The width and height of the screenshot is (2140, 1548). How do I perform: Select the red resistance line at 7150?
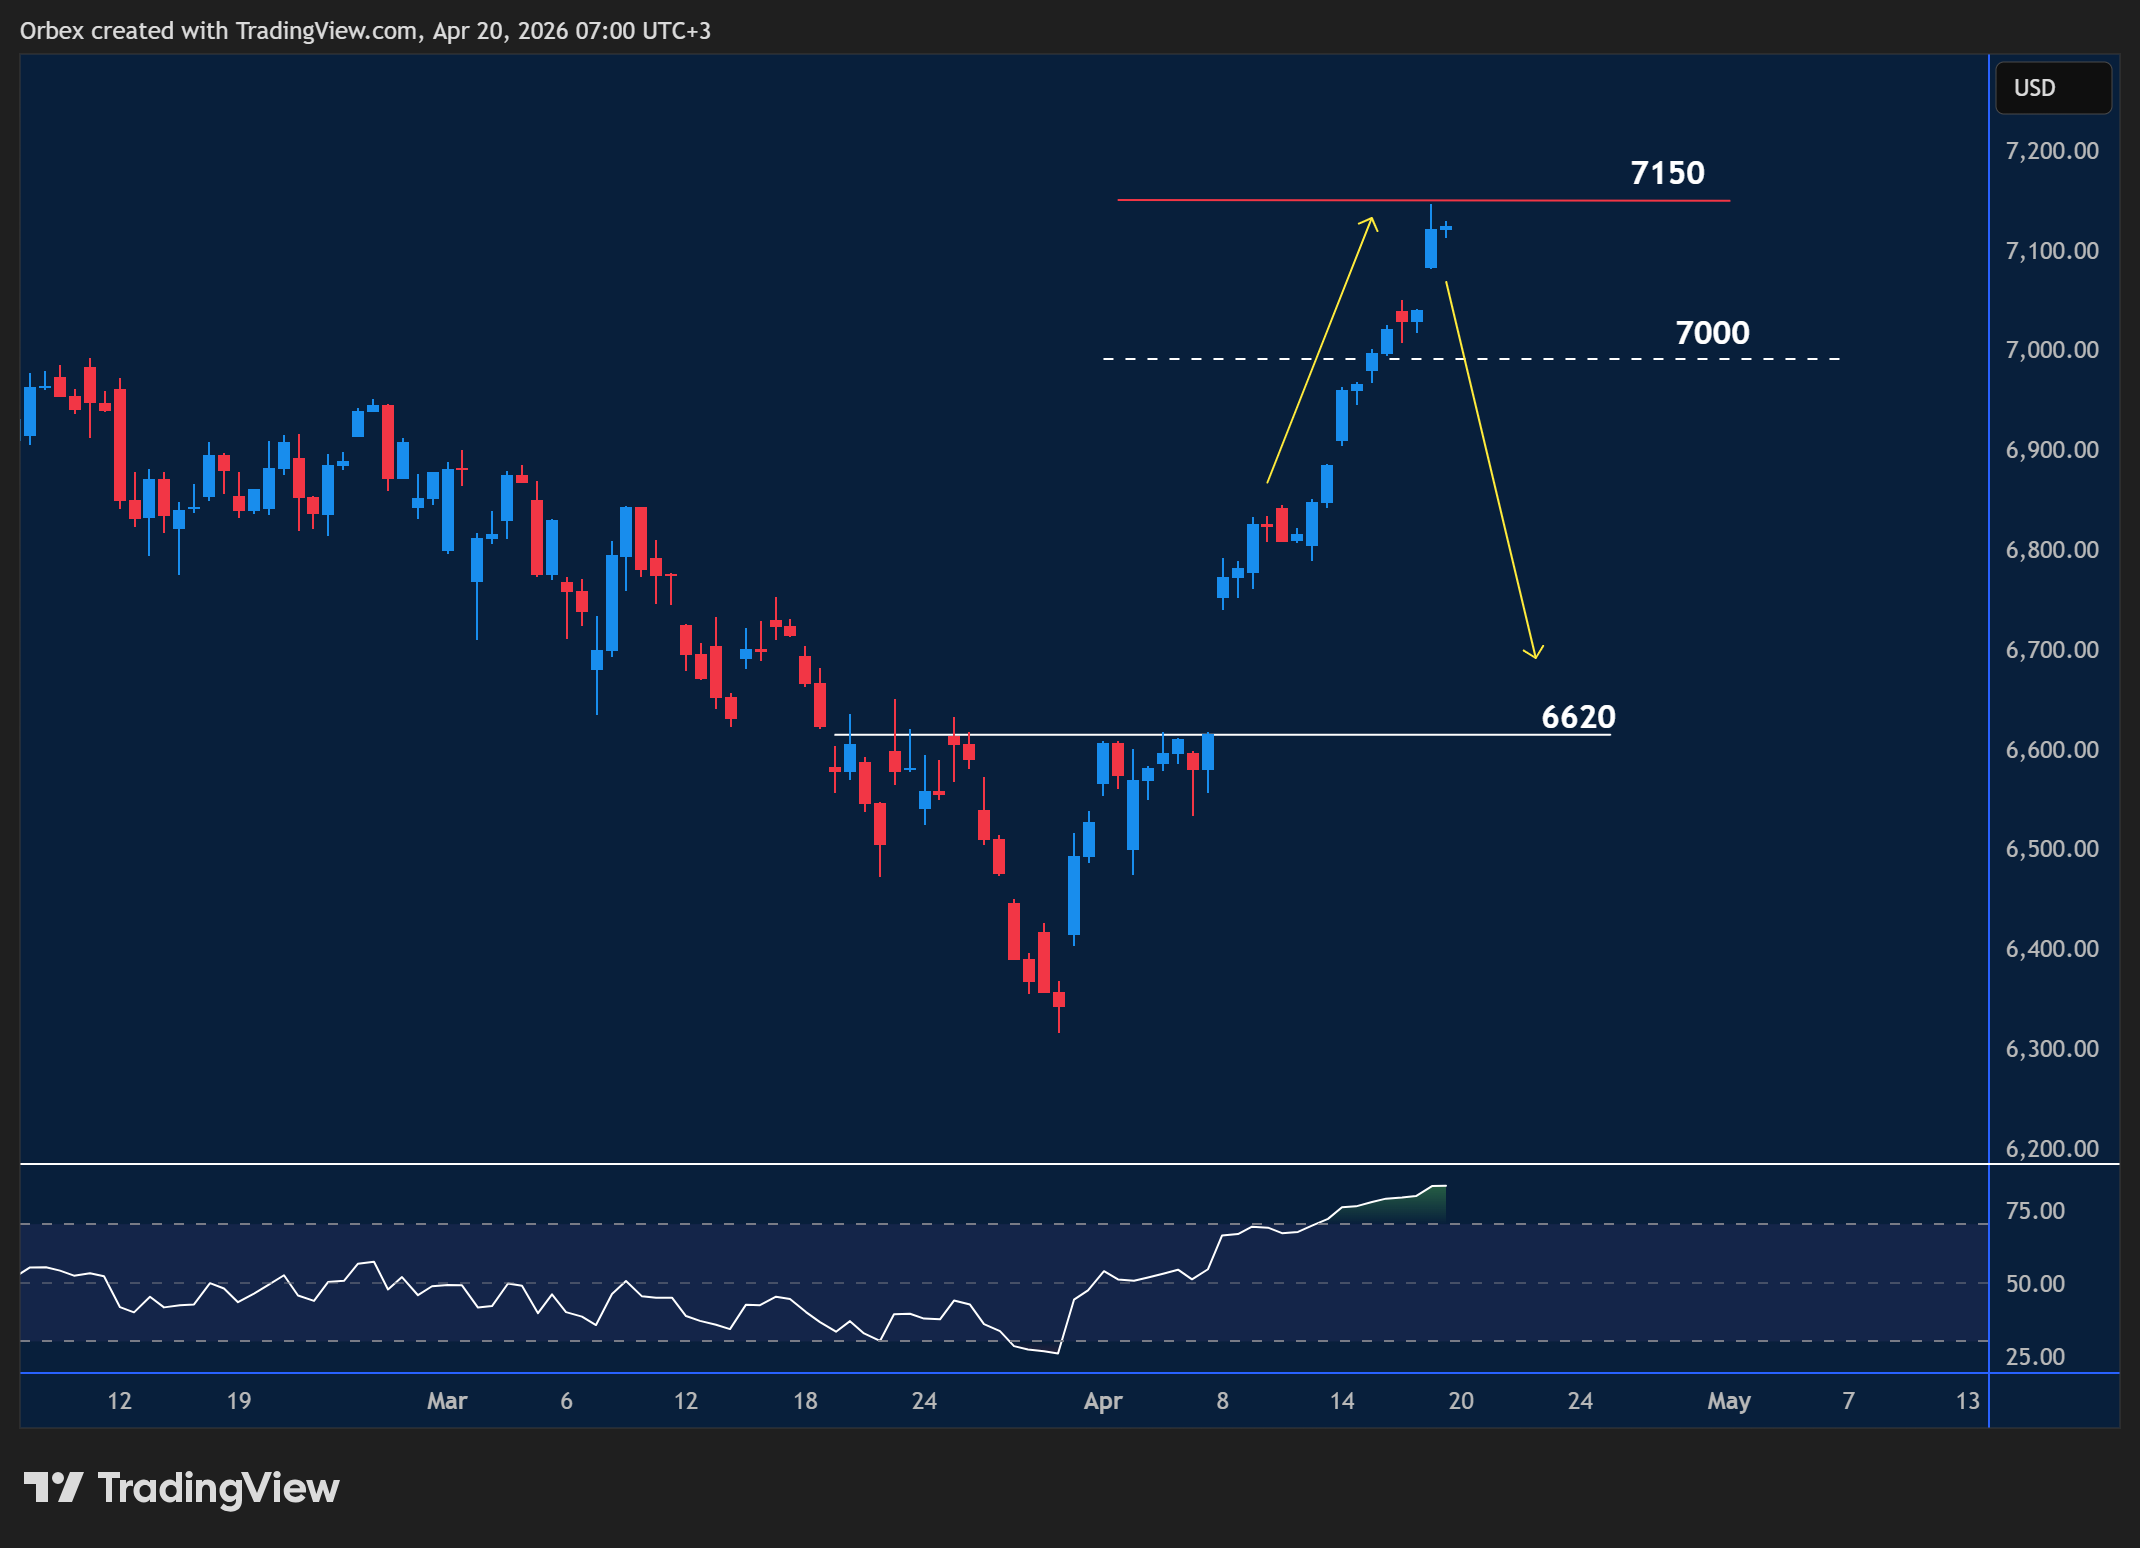point(1400,199)
